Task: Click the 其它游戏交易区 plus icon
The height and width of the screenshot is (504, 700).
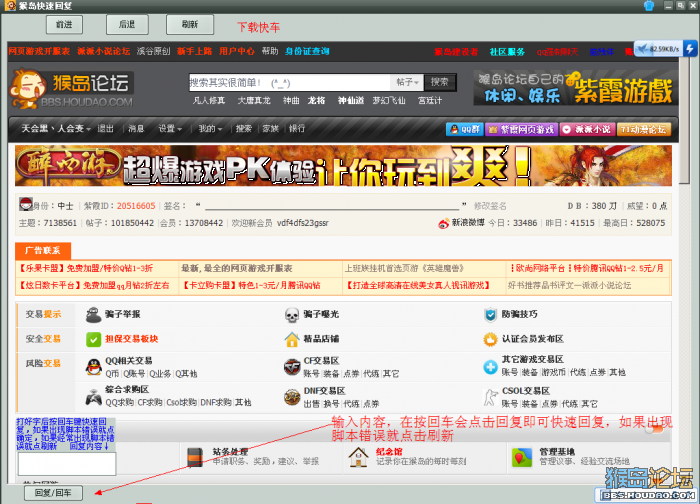Action: click(x=490, y=367)
